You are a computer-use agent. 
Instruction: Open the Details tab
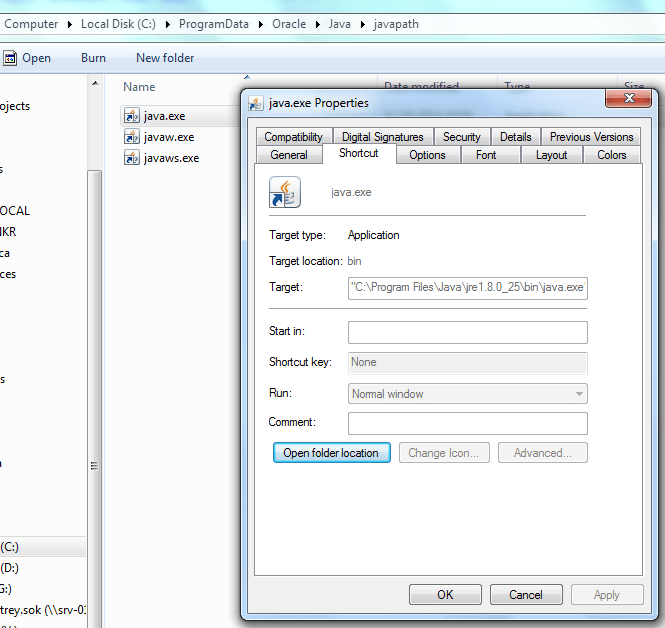[515, 137]
